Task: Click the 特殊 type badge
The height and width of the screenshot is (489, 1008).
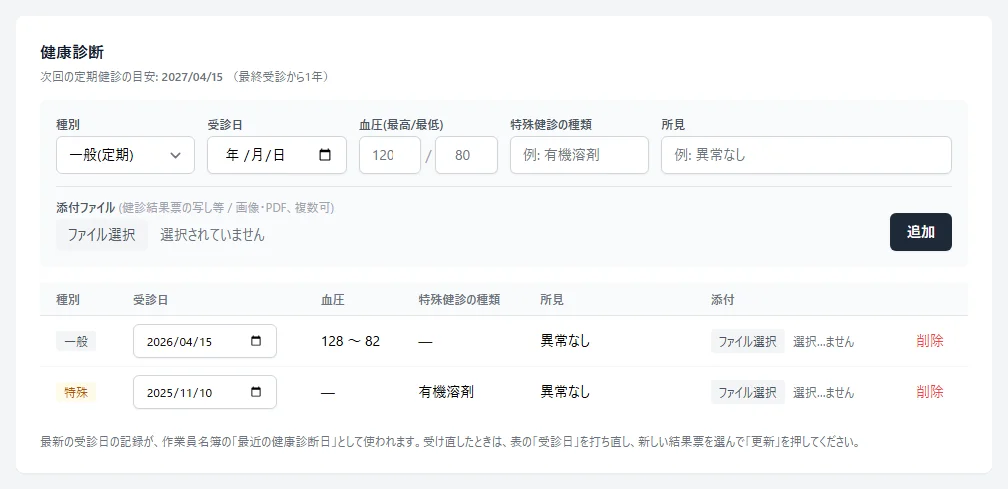Action: [76, 392]
